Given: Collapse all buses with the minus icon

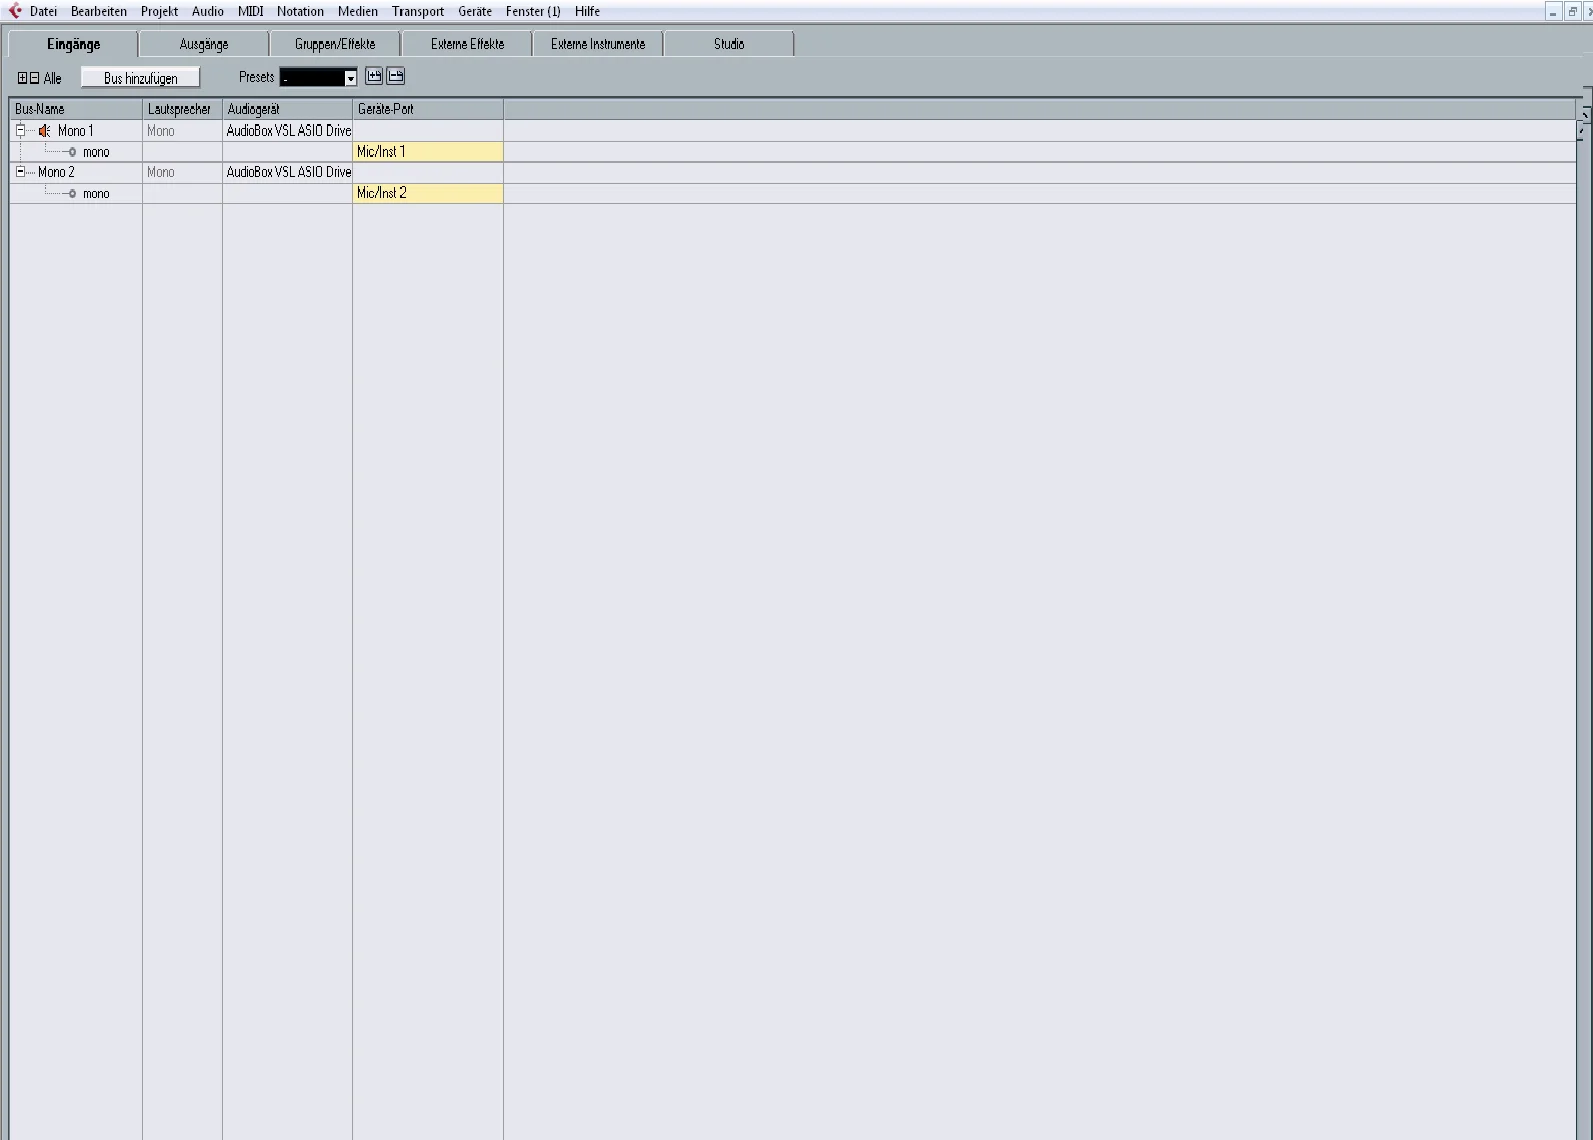Looking at the screenshot, I should pos(35,78).
